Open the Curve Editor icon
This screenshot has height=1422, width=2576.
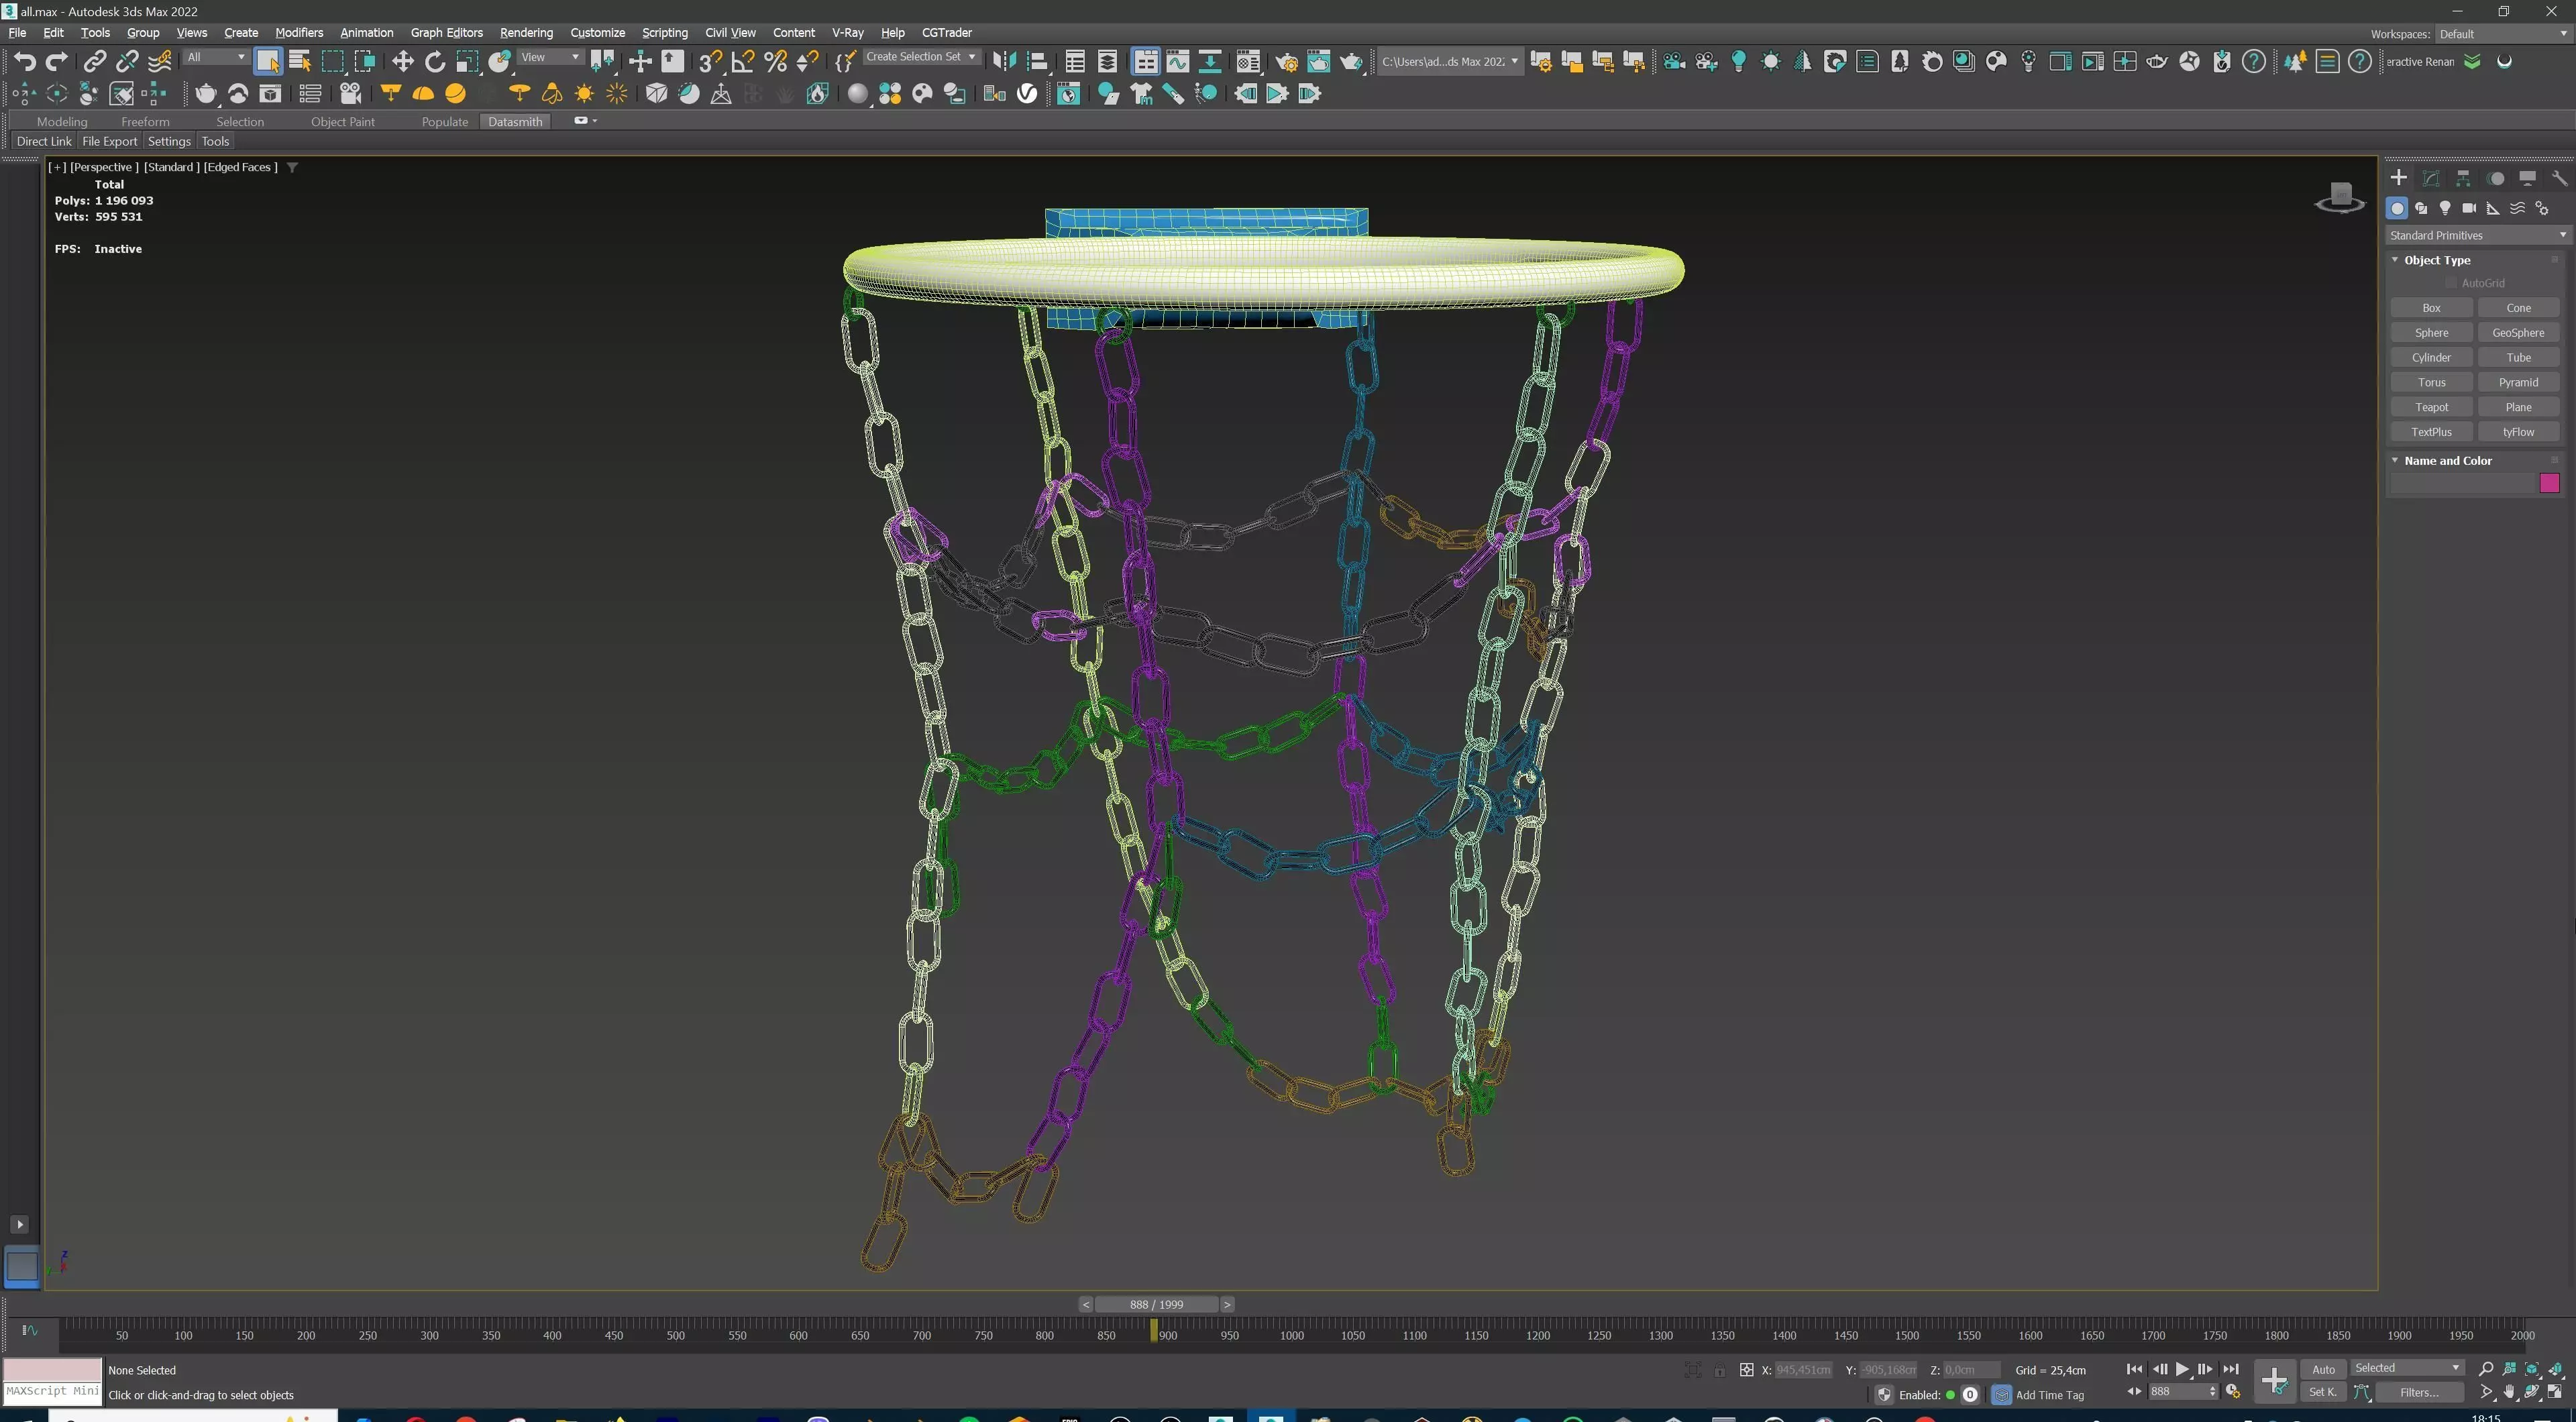(1178, 62)
